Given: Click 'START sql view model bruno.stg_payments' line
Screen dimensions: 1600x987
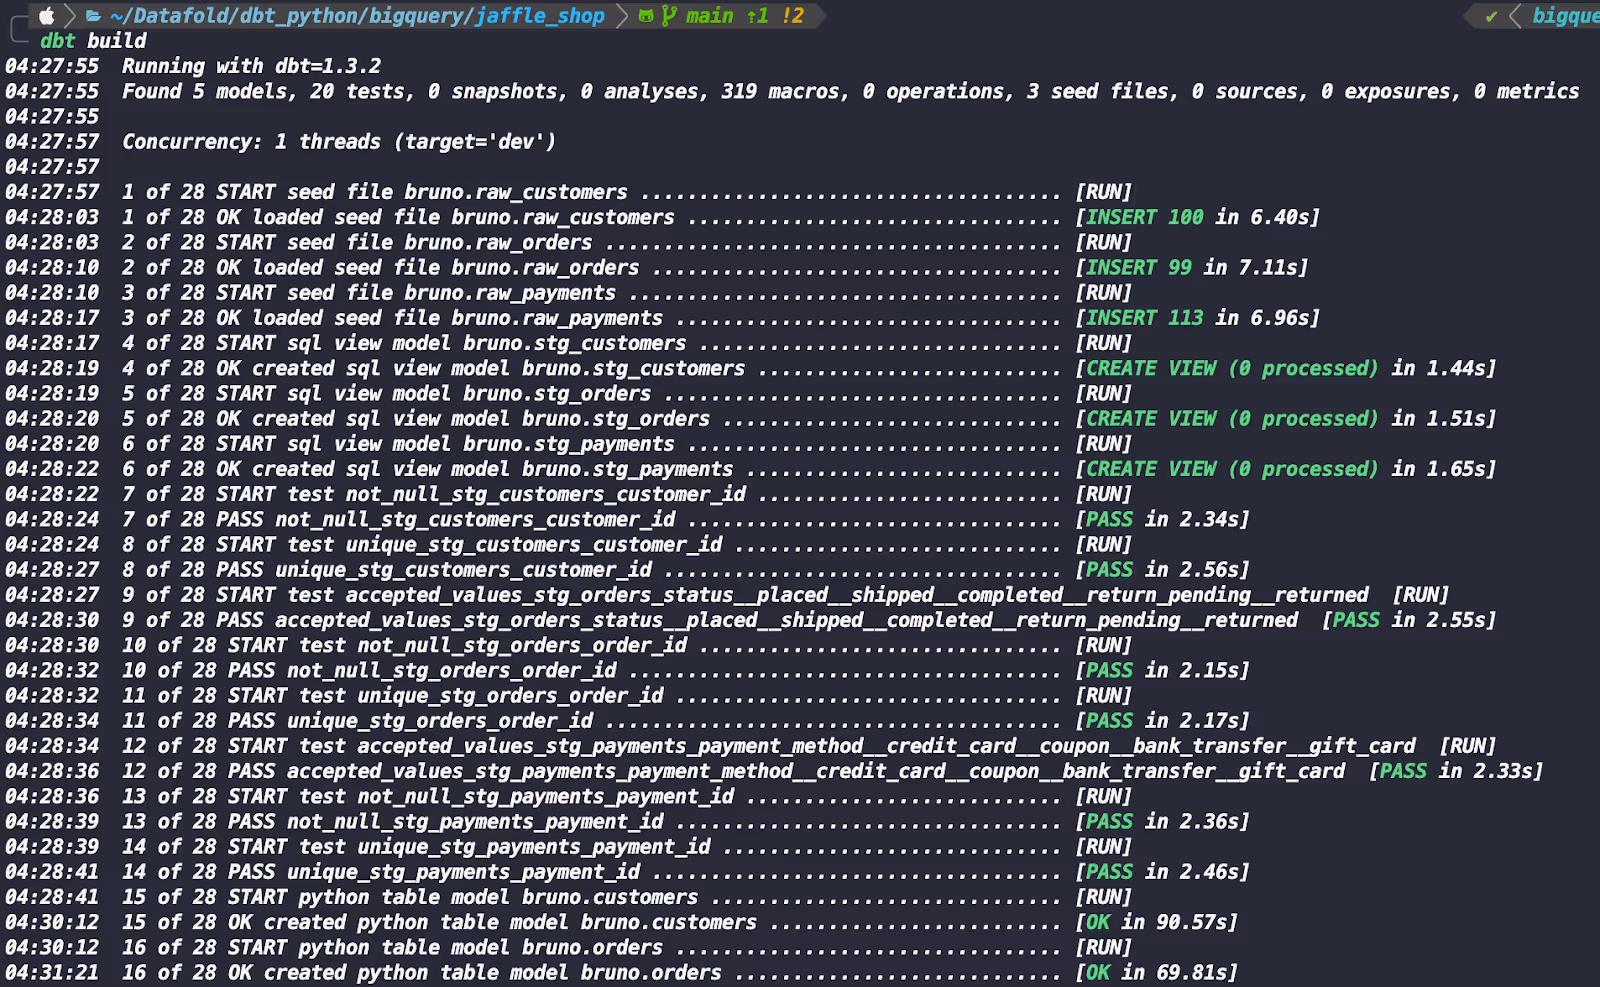Looking at the screenshot, I should 446,443.
